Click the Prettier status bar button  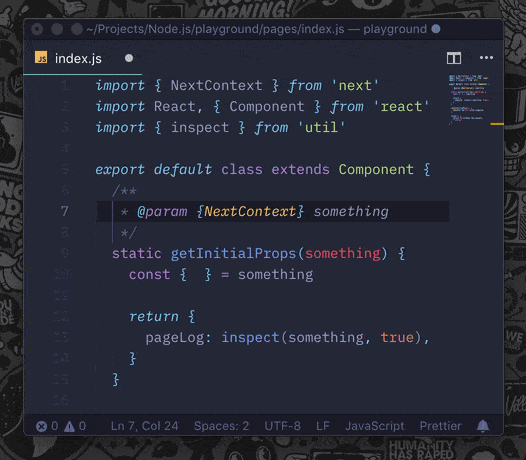click(x=440, y=426)
